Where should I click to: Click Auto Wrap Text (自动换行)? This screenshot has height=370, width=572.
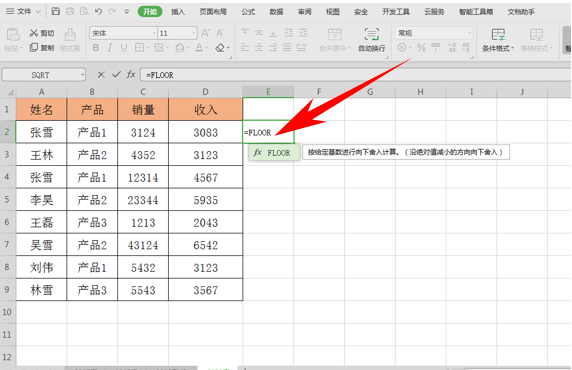tap(372, 40)
